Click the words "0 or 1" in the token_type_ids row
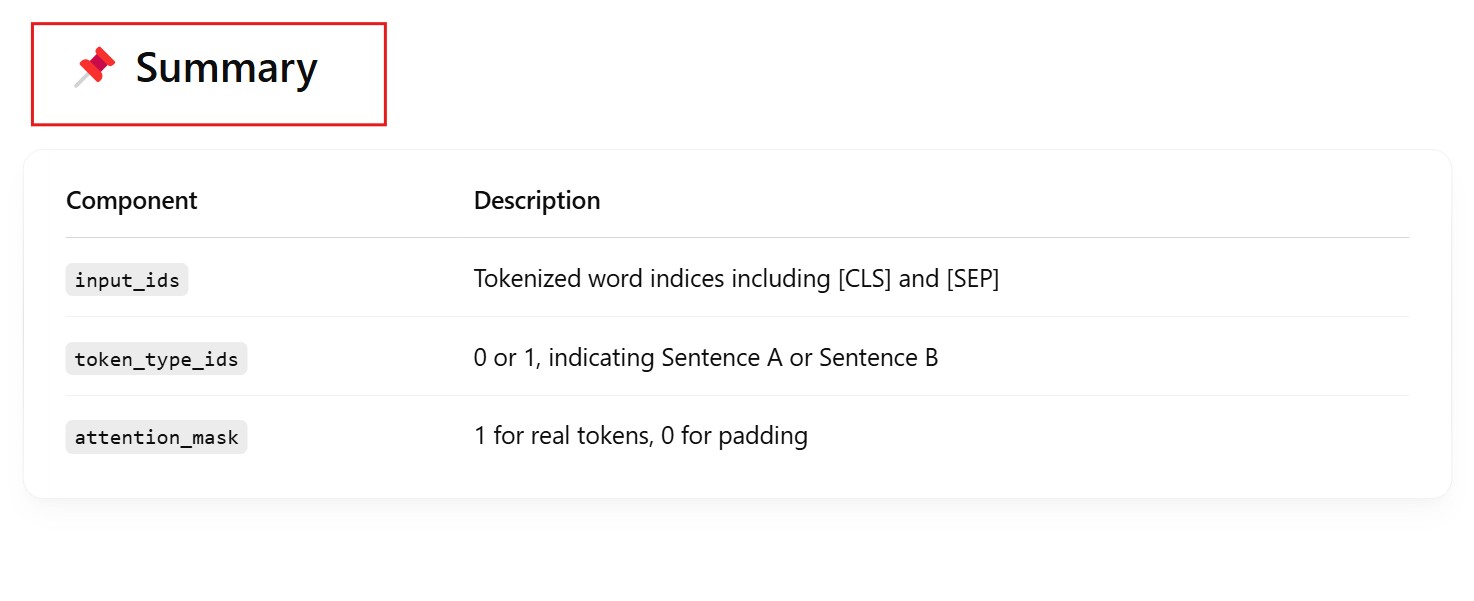 (x=507, y=358)
